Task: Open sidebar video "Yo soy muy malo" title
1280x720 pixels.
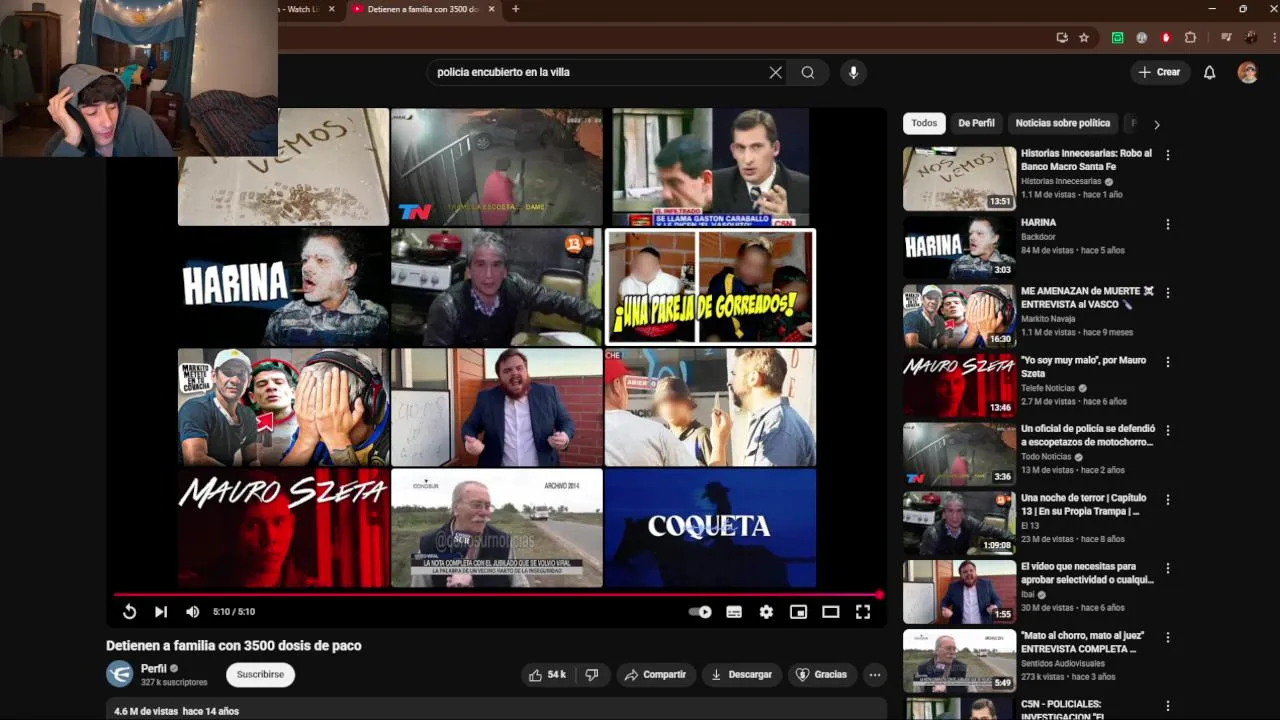Action: (1083, 366)
